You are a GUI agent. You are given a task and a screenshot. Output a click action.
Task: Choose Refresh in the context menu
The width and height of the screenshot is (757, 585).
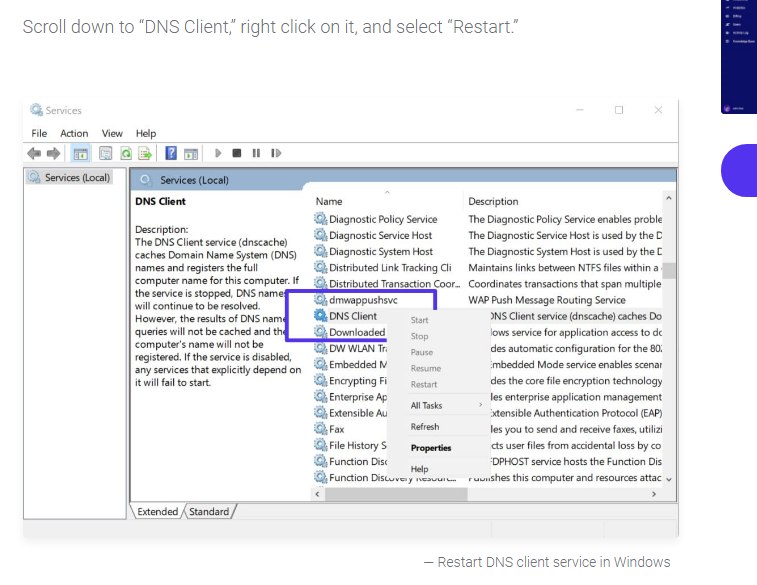(425, 427)
